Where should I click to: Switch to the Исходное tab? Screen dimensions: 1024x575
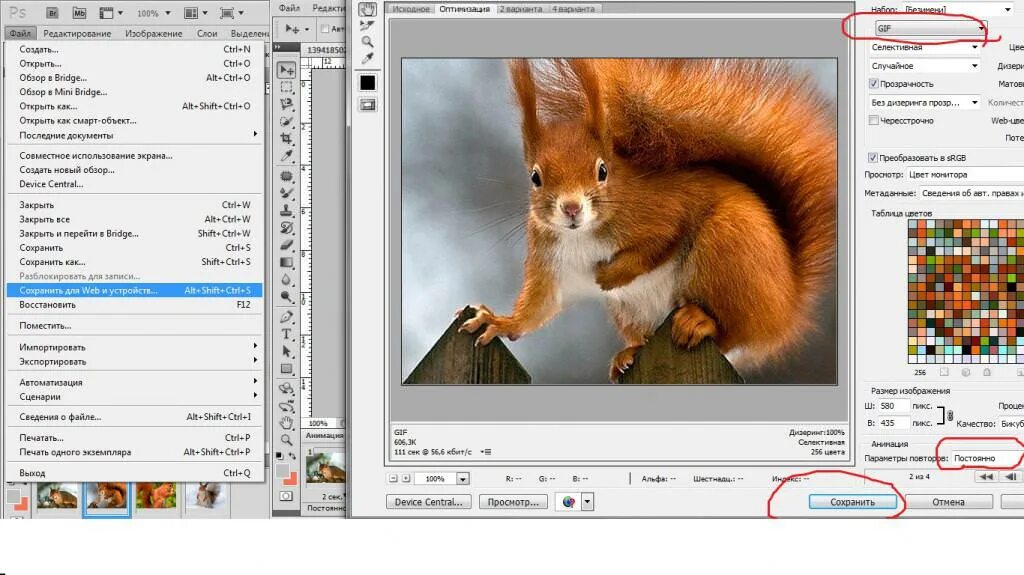(x=411, y=9)
